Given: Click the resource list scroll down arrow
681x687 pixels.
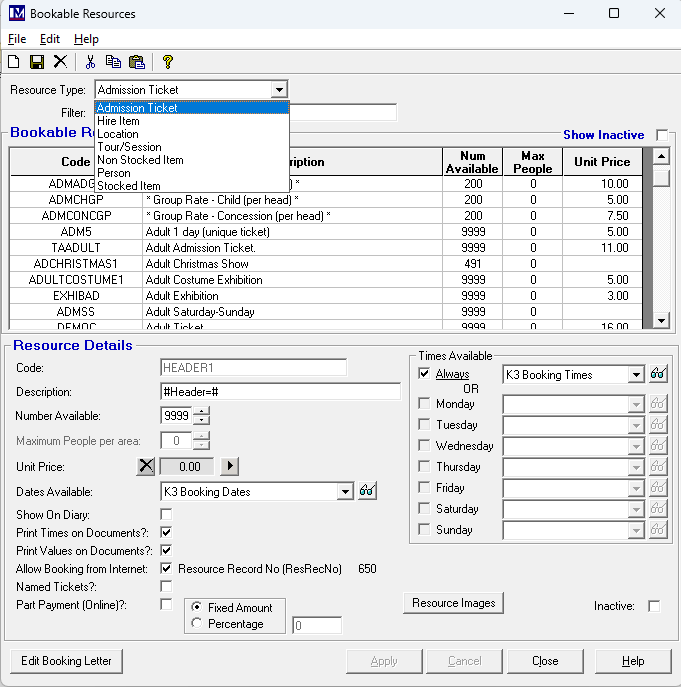Looking at the screenshot, I should coord(661,320).
